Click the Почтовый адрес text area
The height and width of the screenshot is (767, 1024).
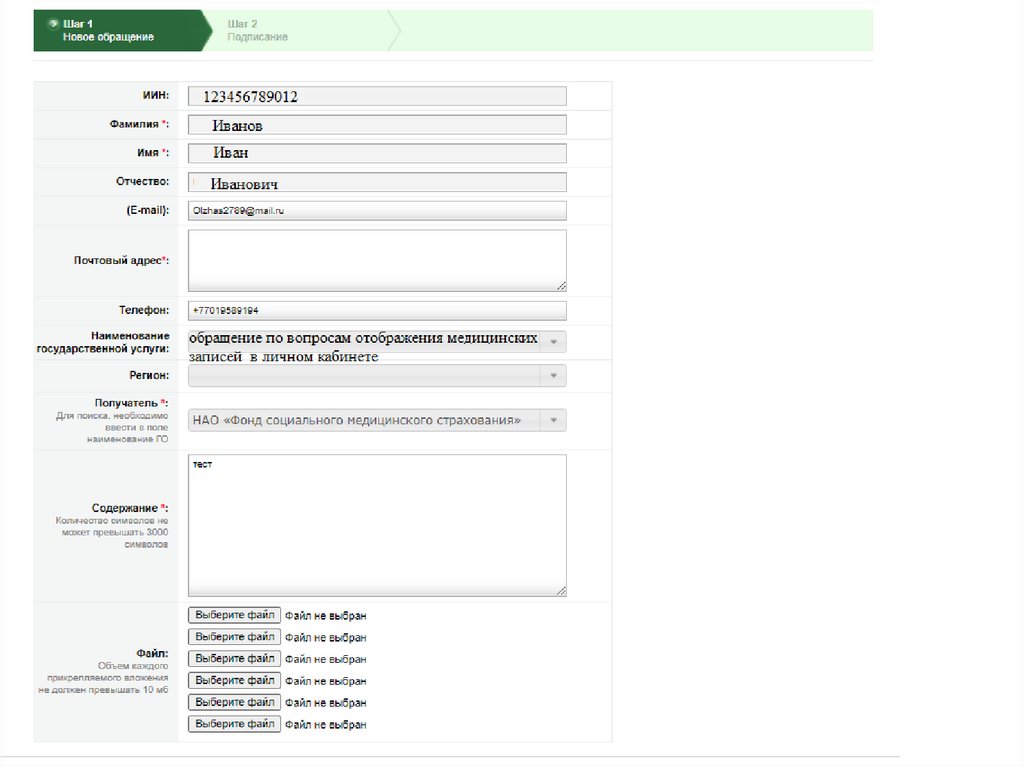point(377,261)
